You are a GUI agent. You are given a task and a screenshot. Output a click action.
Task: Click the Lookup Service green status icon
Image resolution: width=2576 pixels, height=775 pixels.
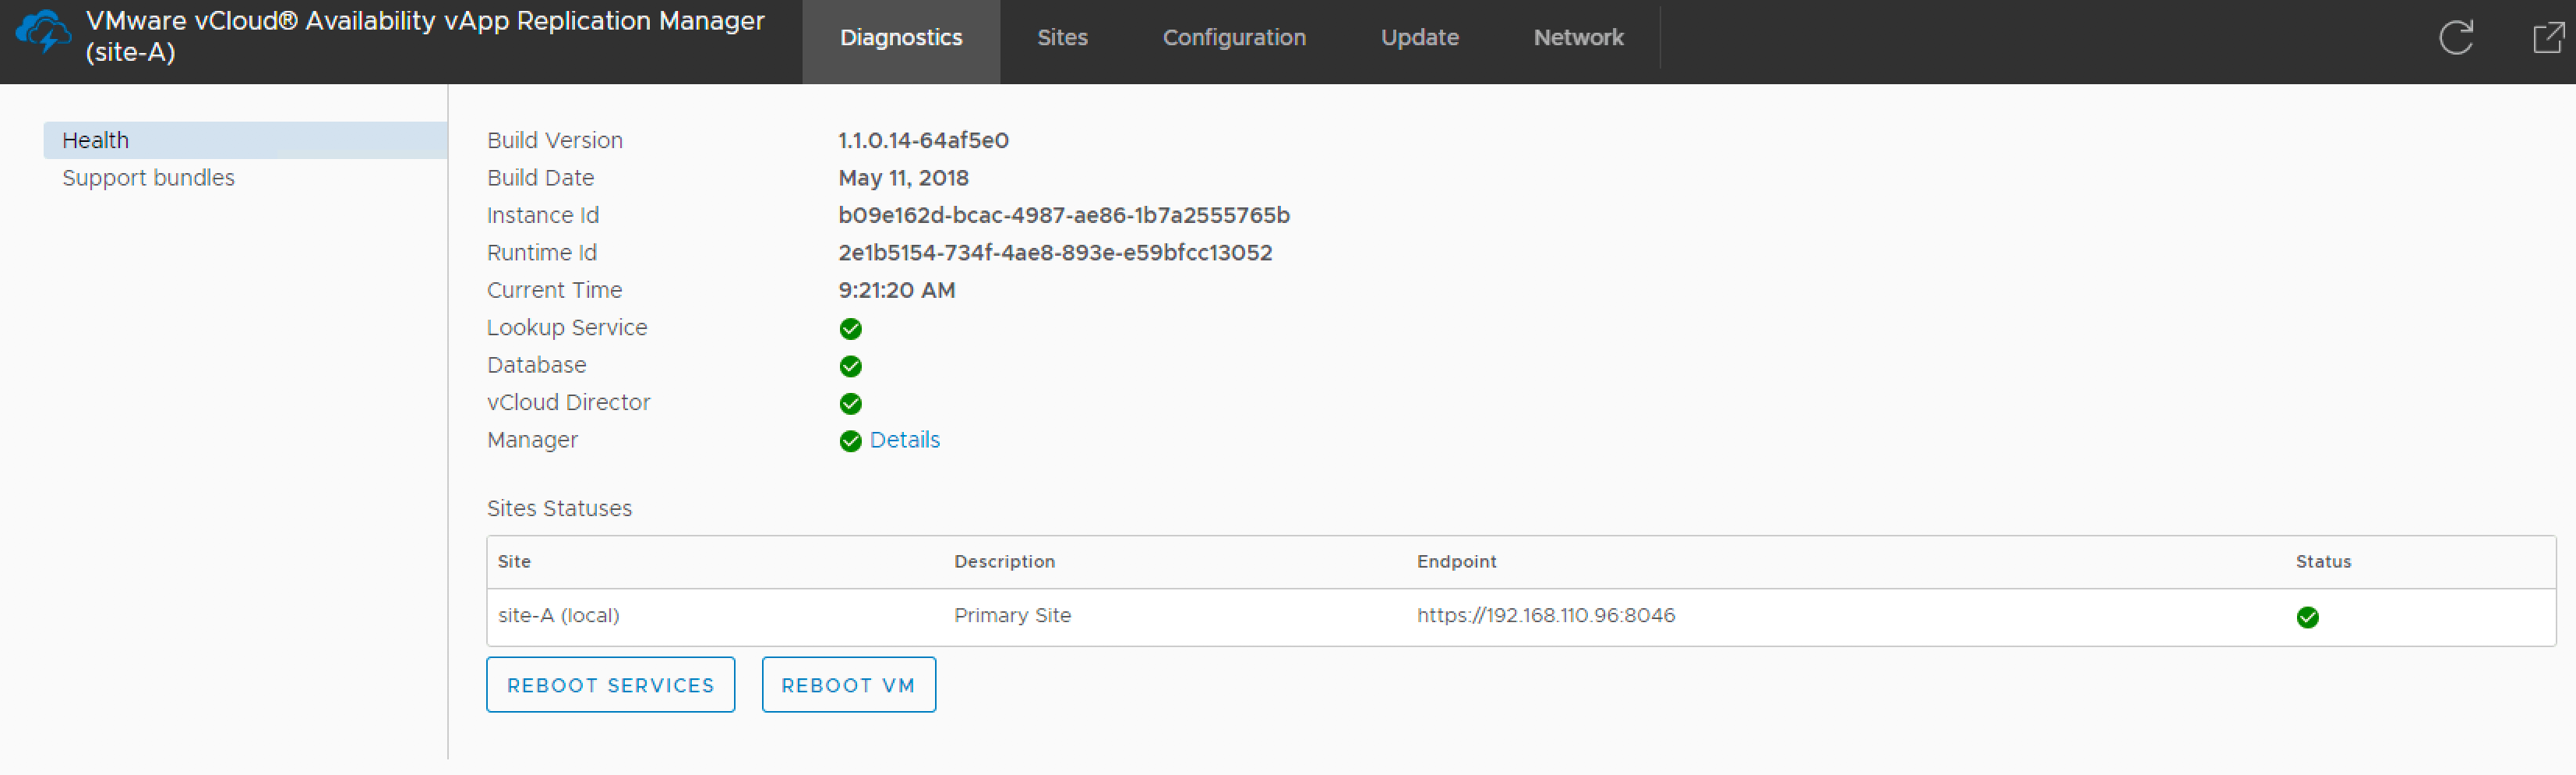coord(850,329)
